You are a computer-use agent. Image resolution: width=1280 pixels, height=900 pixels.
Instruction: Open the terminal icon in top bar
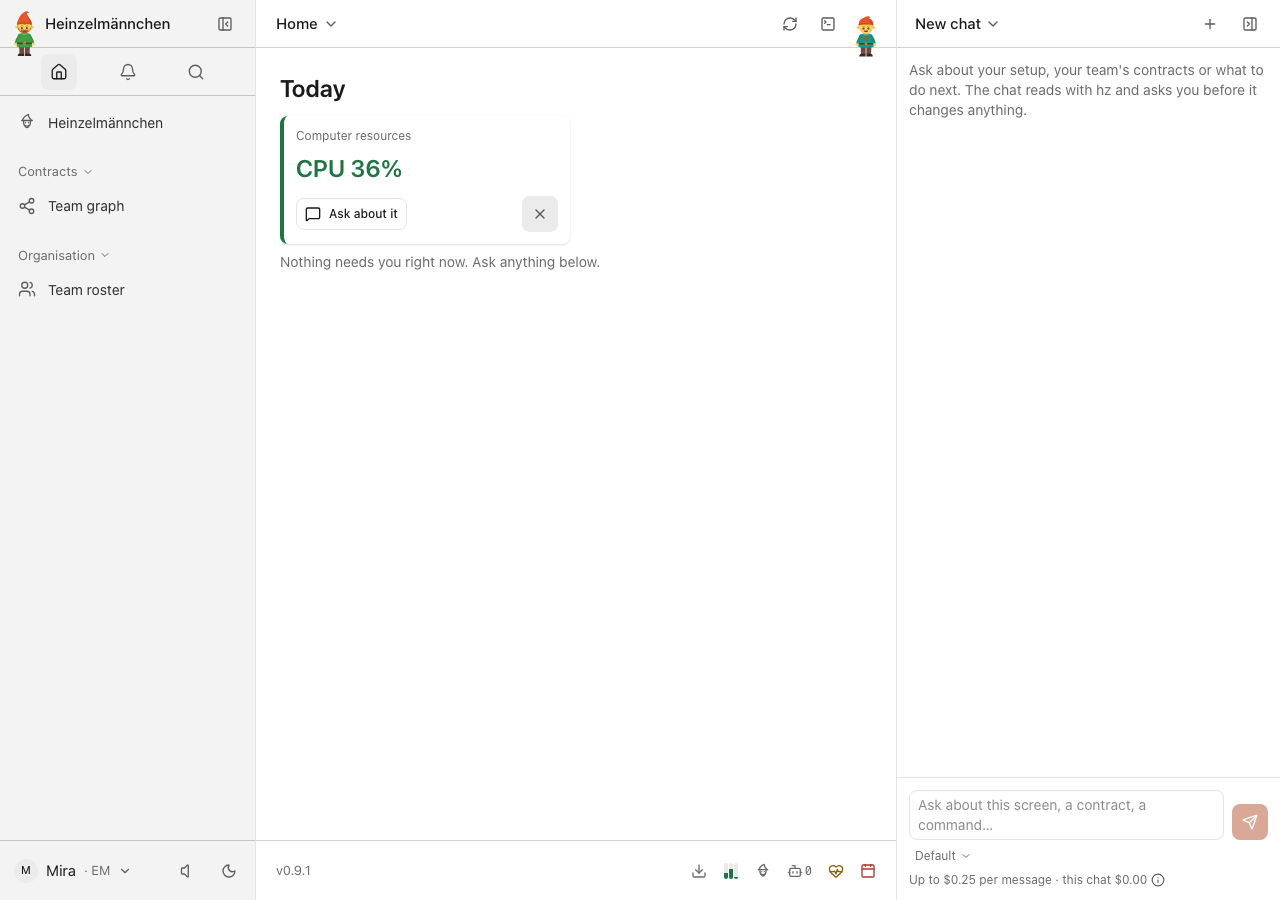pos(828,24)
